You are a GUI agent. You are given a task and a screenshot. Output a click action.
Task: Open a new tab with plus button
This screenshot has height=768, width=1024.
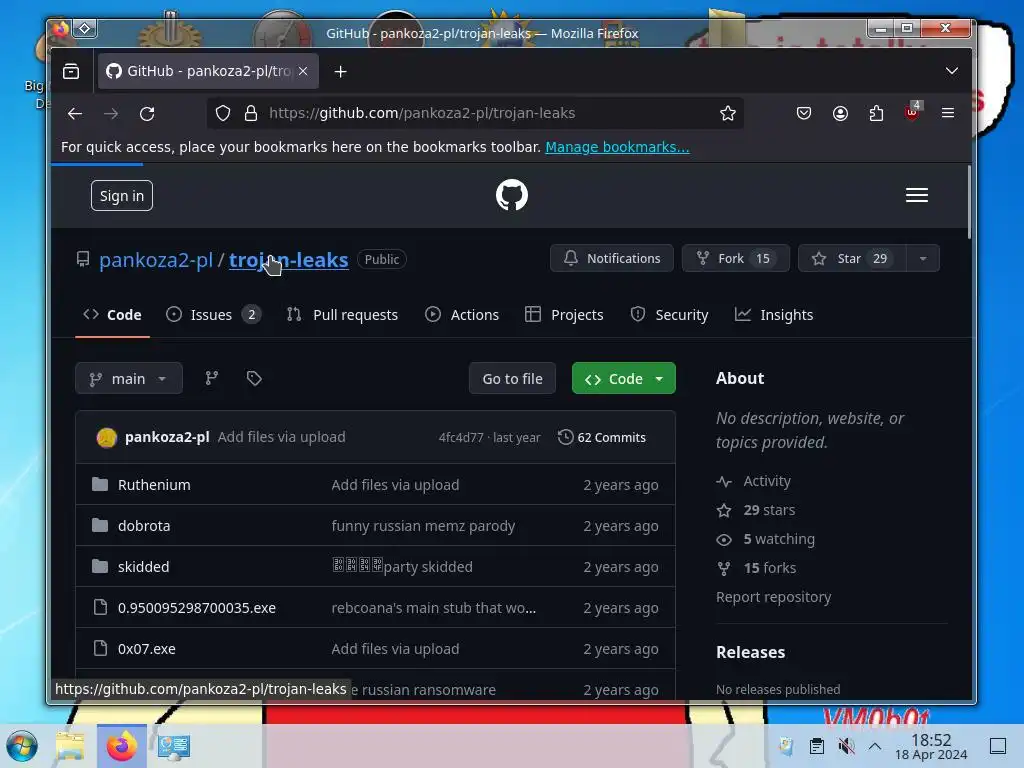[x=340, y=72]
